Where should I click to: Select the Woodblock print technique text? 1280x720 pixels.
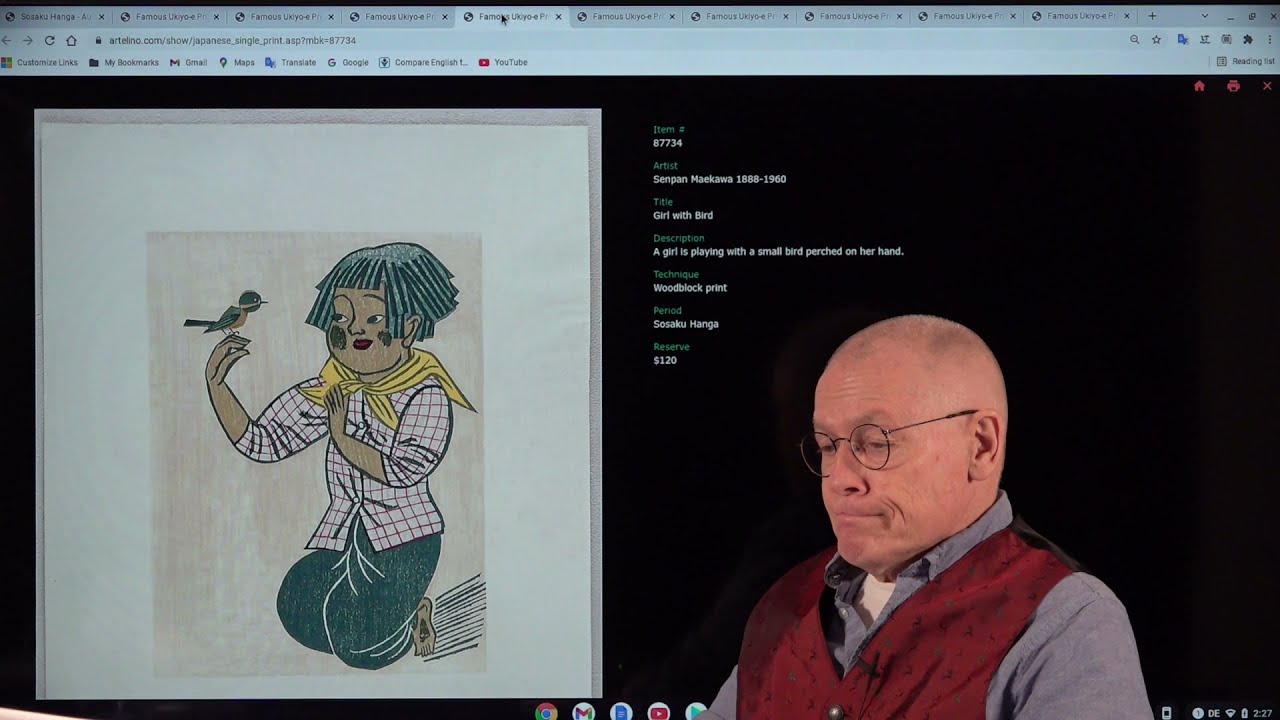[690, 288]
